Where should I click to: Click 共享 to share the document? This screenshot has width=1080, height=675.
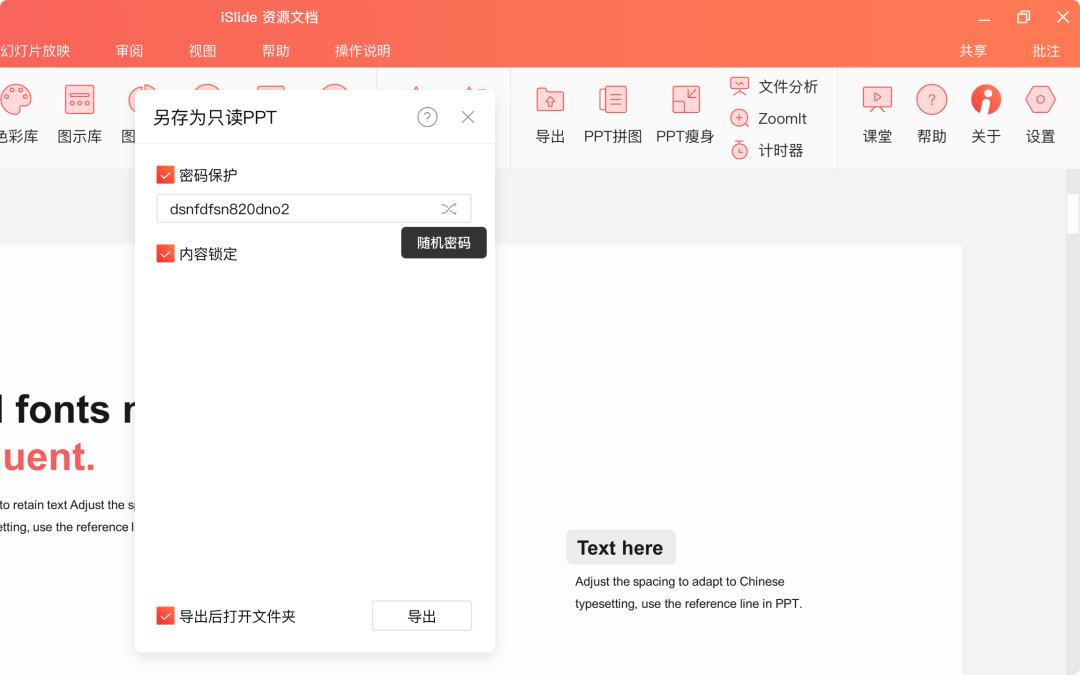[975, 50]
